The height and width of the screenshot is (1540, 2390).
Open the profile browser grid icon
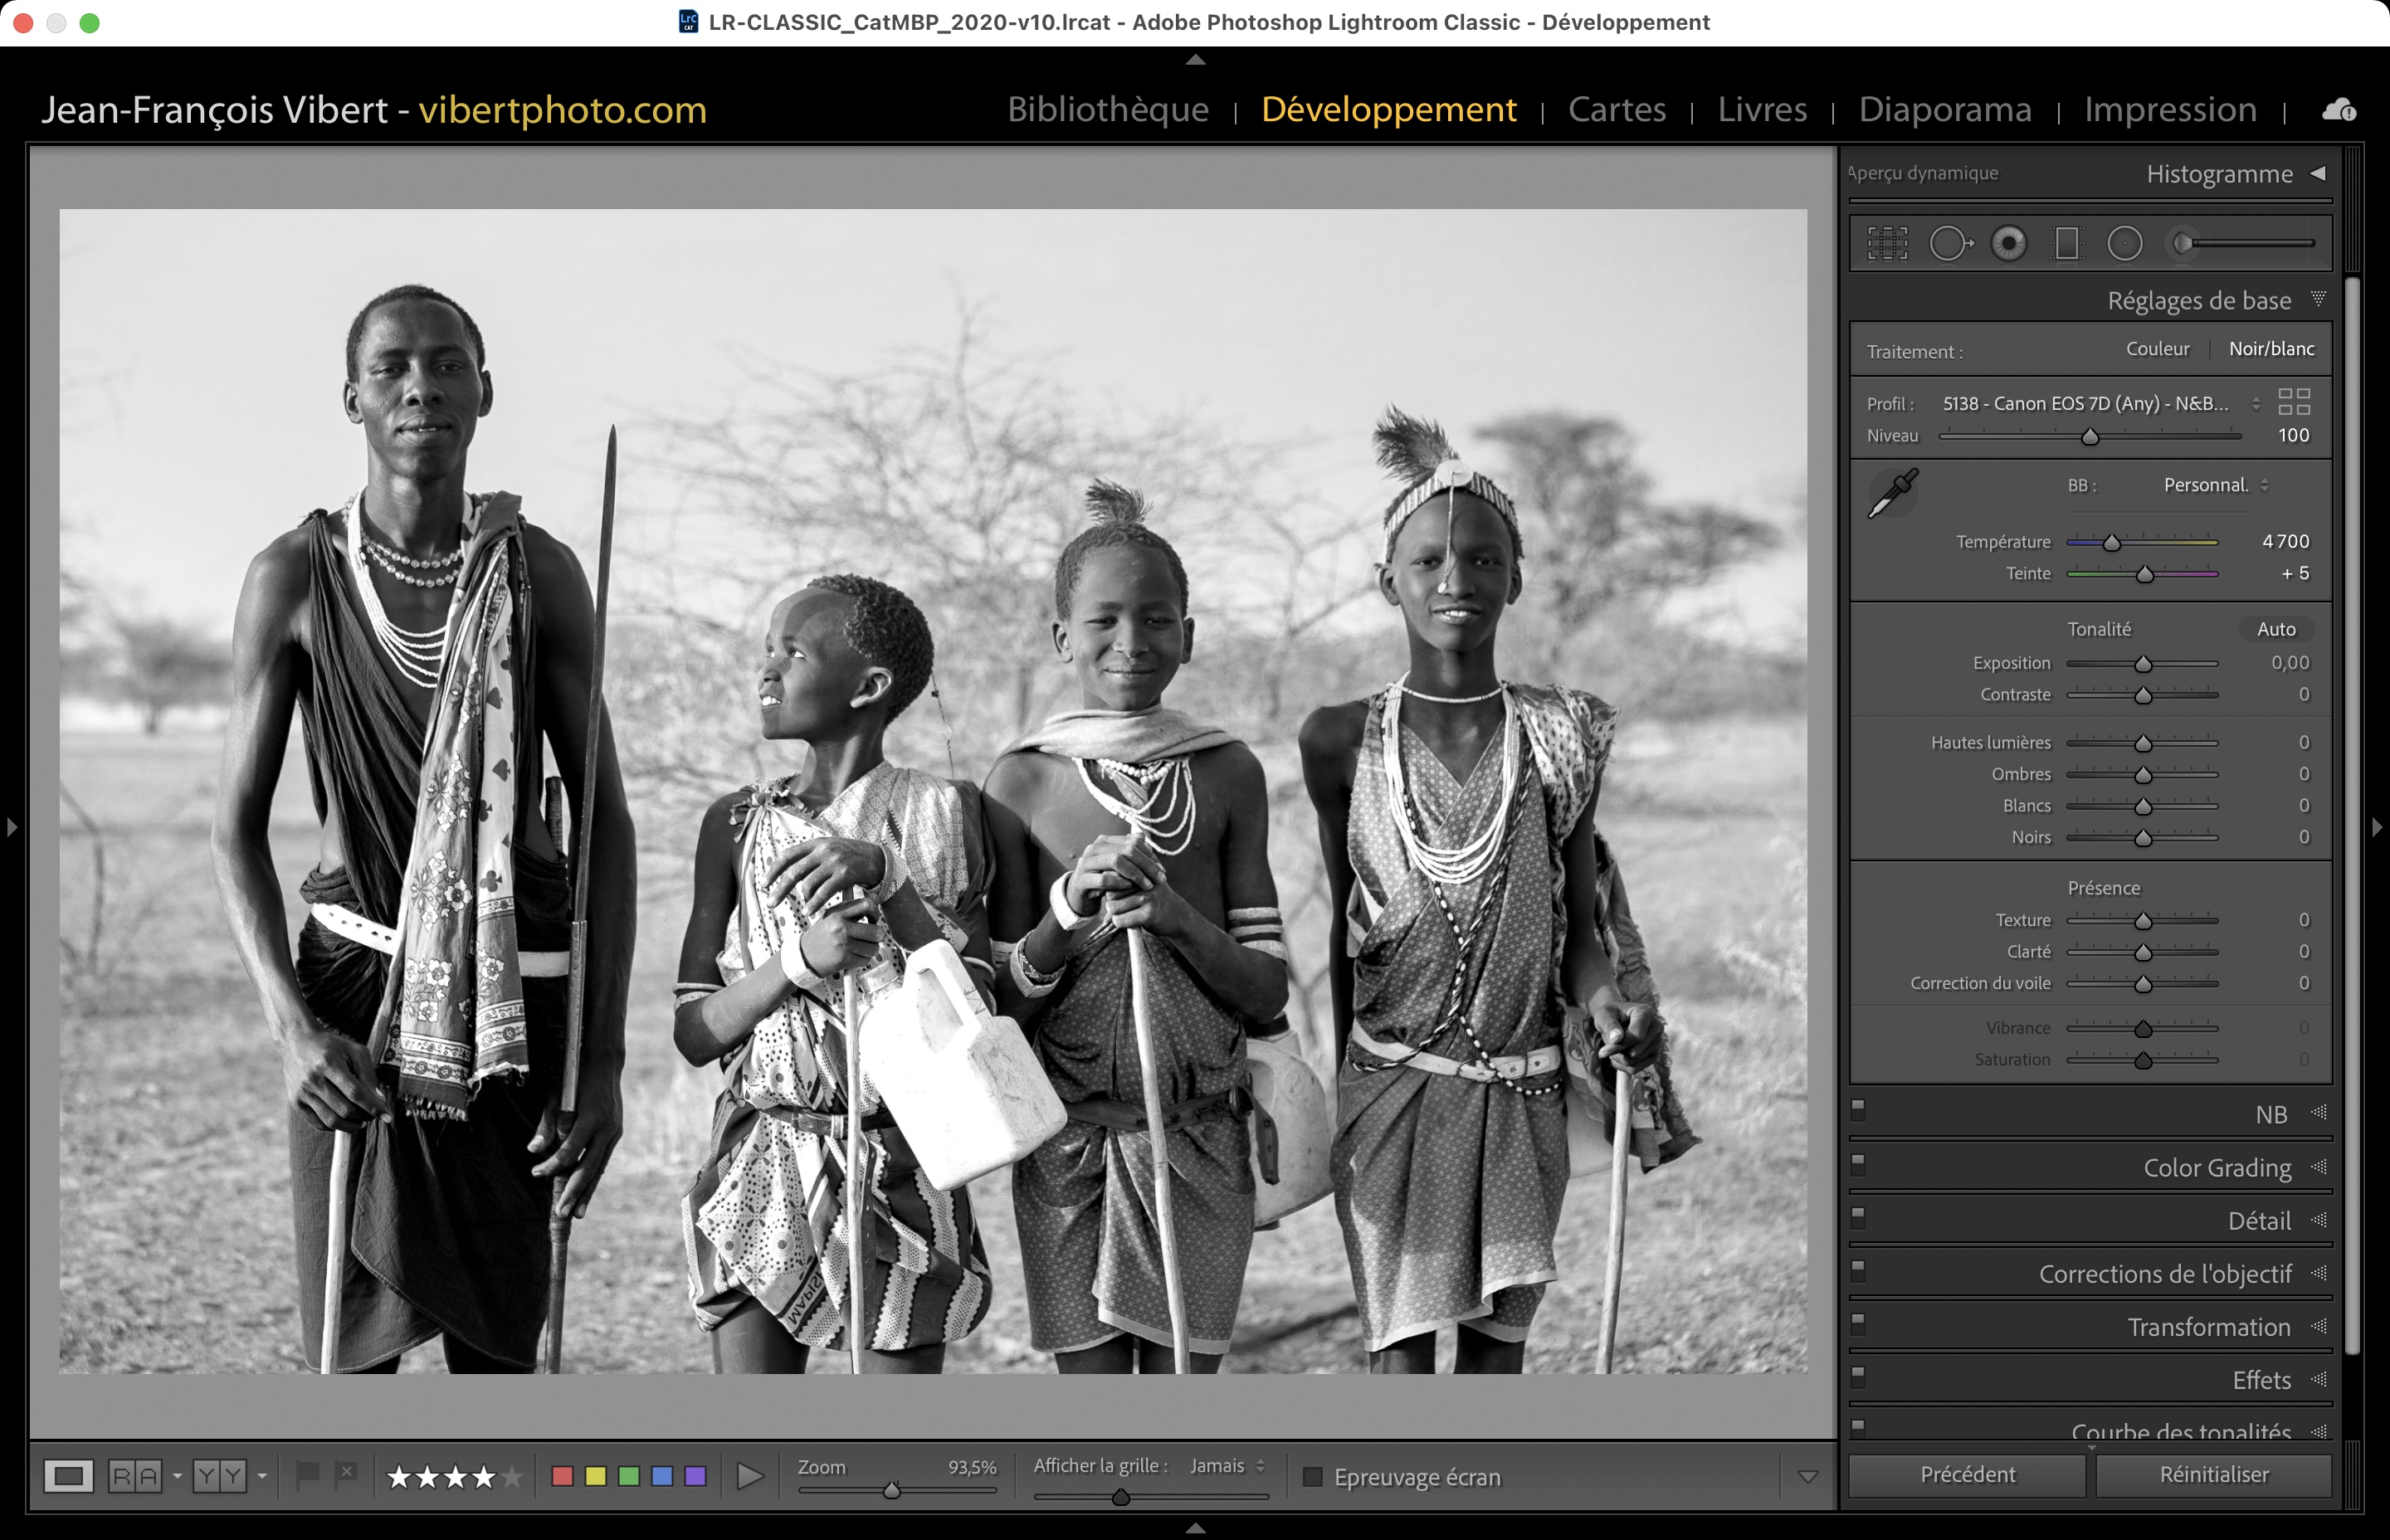point(2294,402)
